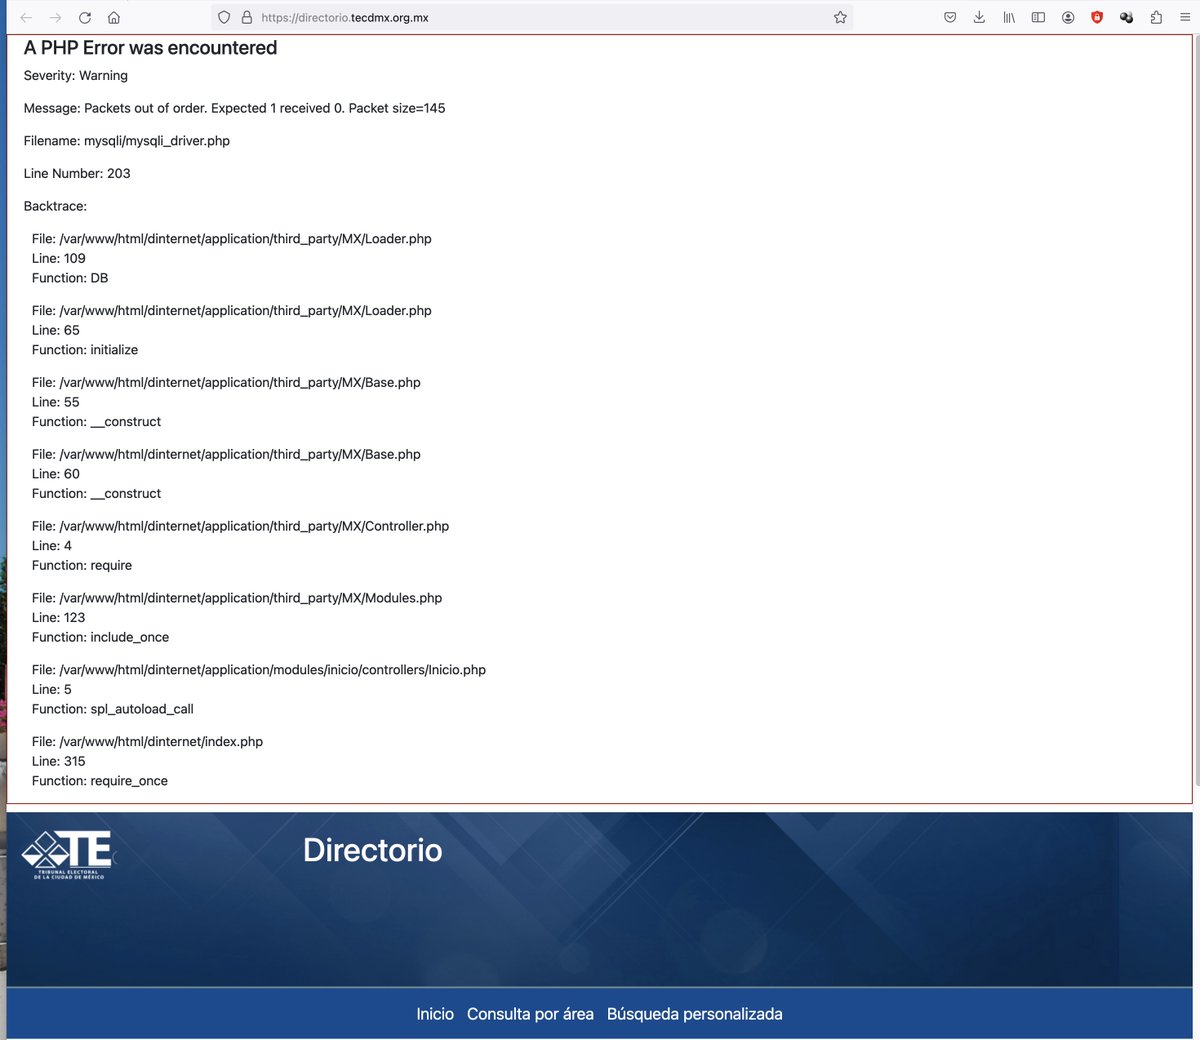Click 'Line: 65' backtrace entry
The height and width of the screenshot is (1040, 1200).
point(56,330)
